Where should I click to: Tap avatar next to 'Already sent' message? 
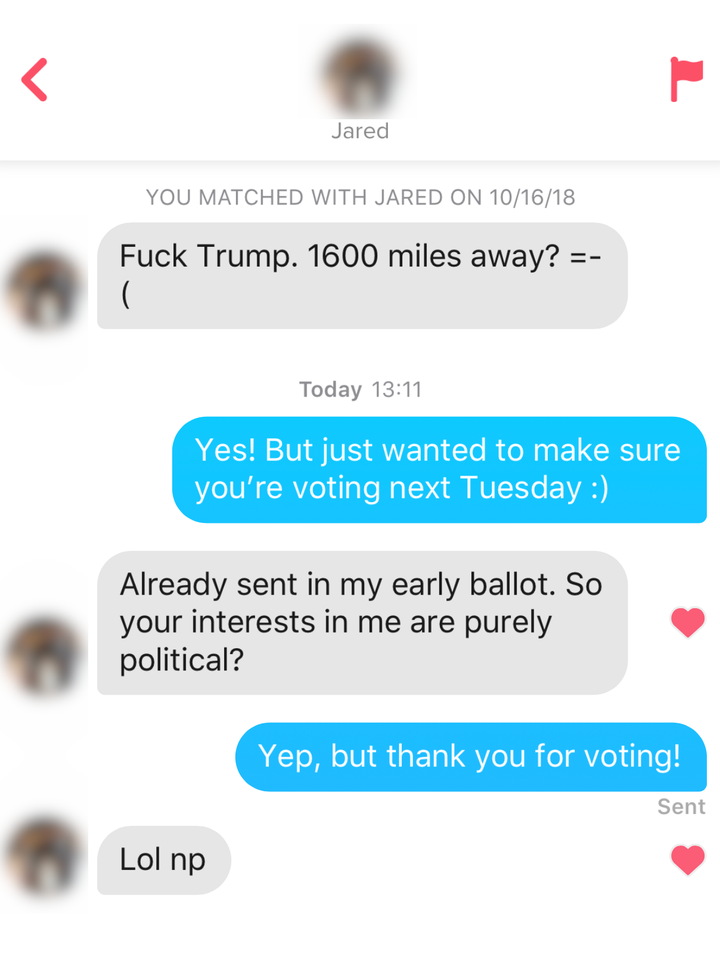[46, 655]
